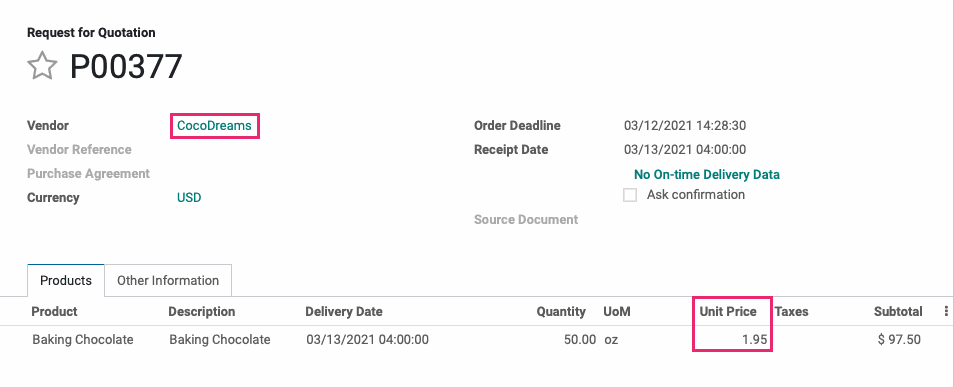Switch to the Other Information tab
This screenshot has width=954, height=387.
(168, 281)
